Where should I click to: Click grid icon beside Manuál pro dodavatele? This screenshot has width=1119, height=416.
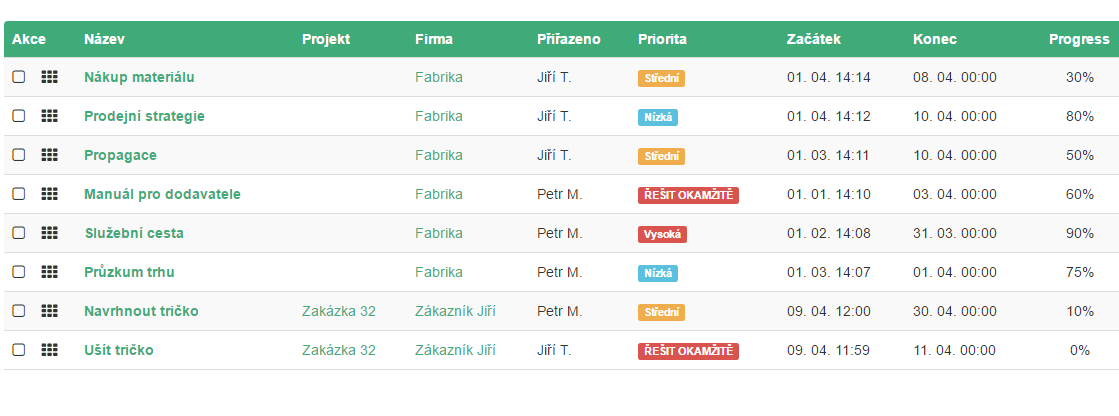click(49, 194)
